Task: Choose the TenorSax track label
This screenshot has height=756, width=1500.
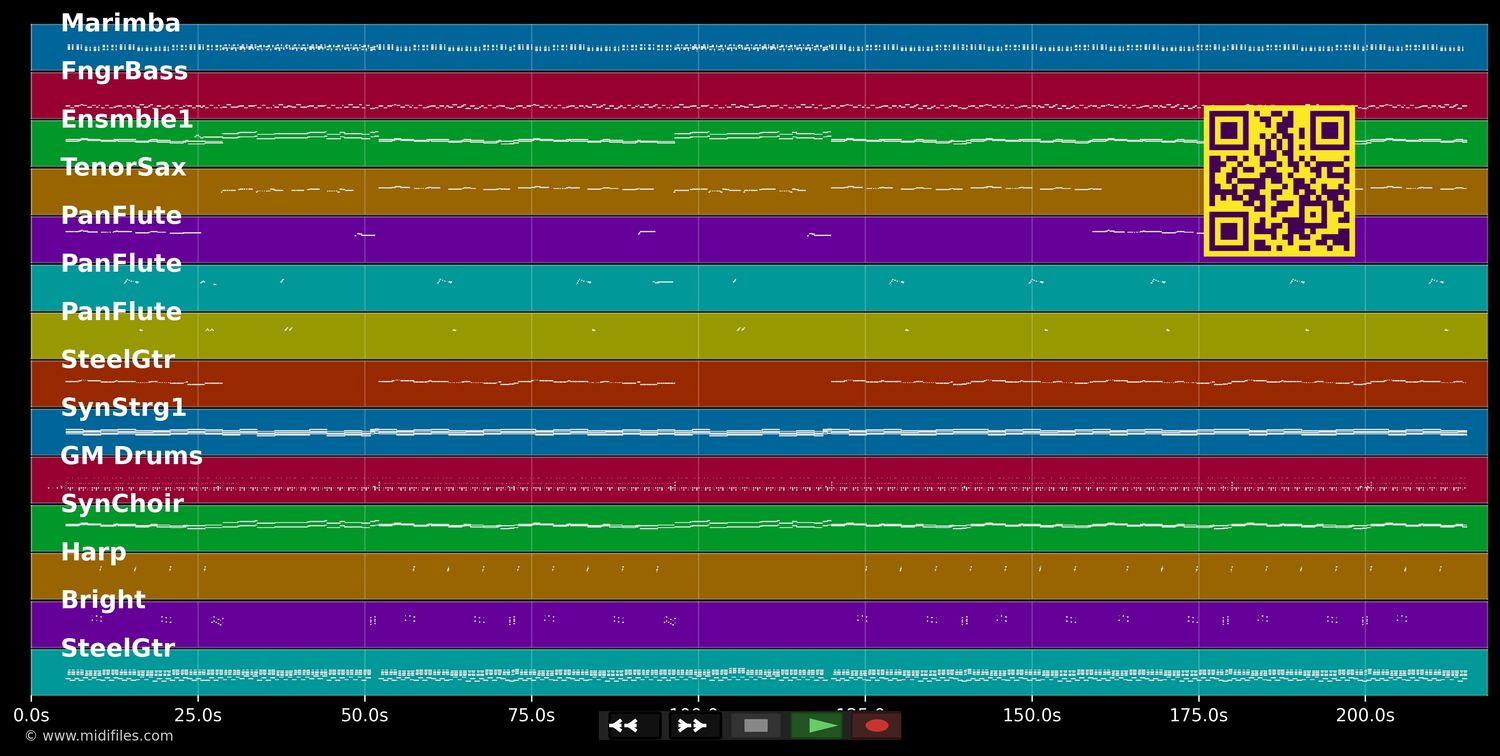Action: (x=124, y=168)
